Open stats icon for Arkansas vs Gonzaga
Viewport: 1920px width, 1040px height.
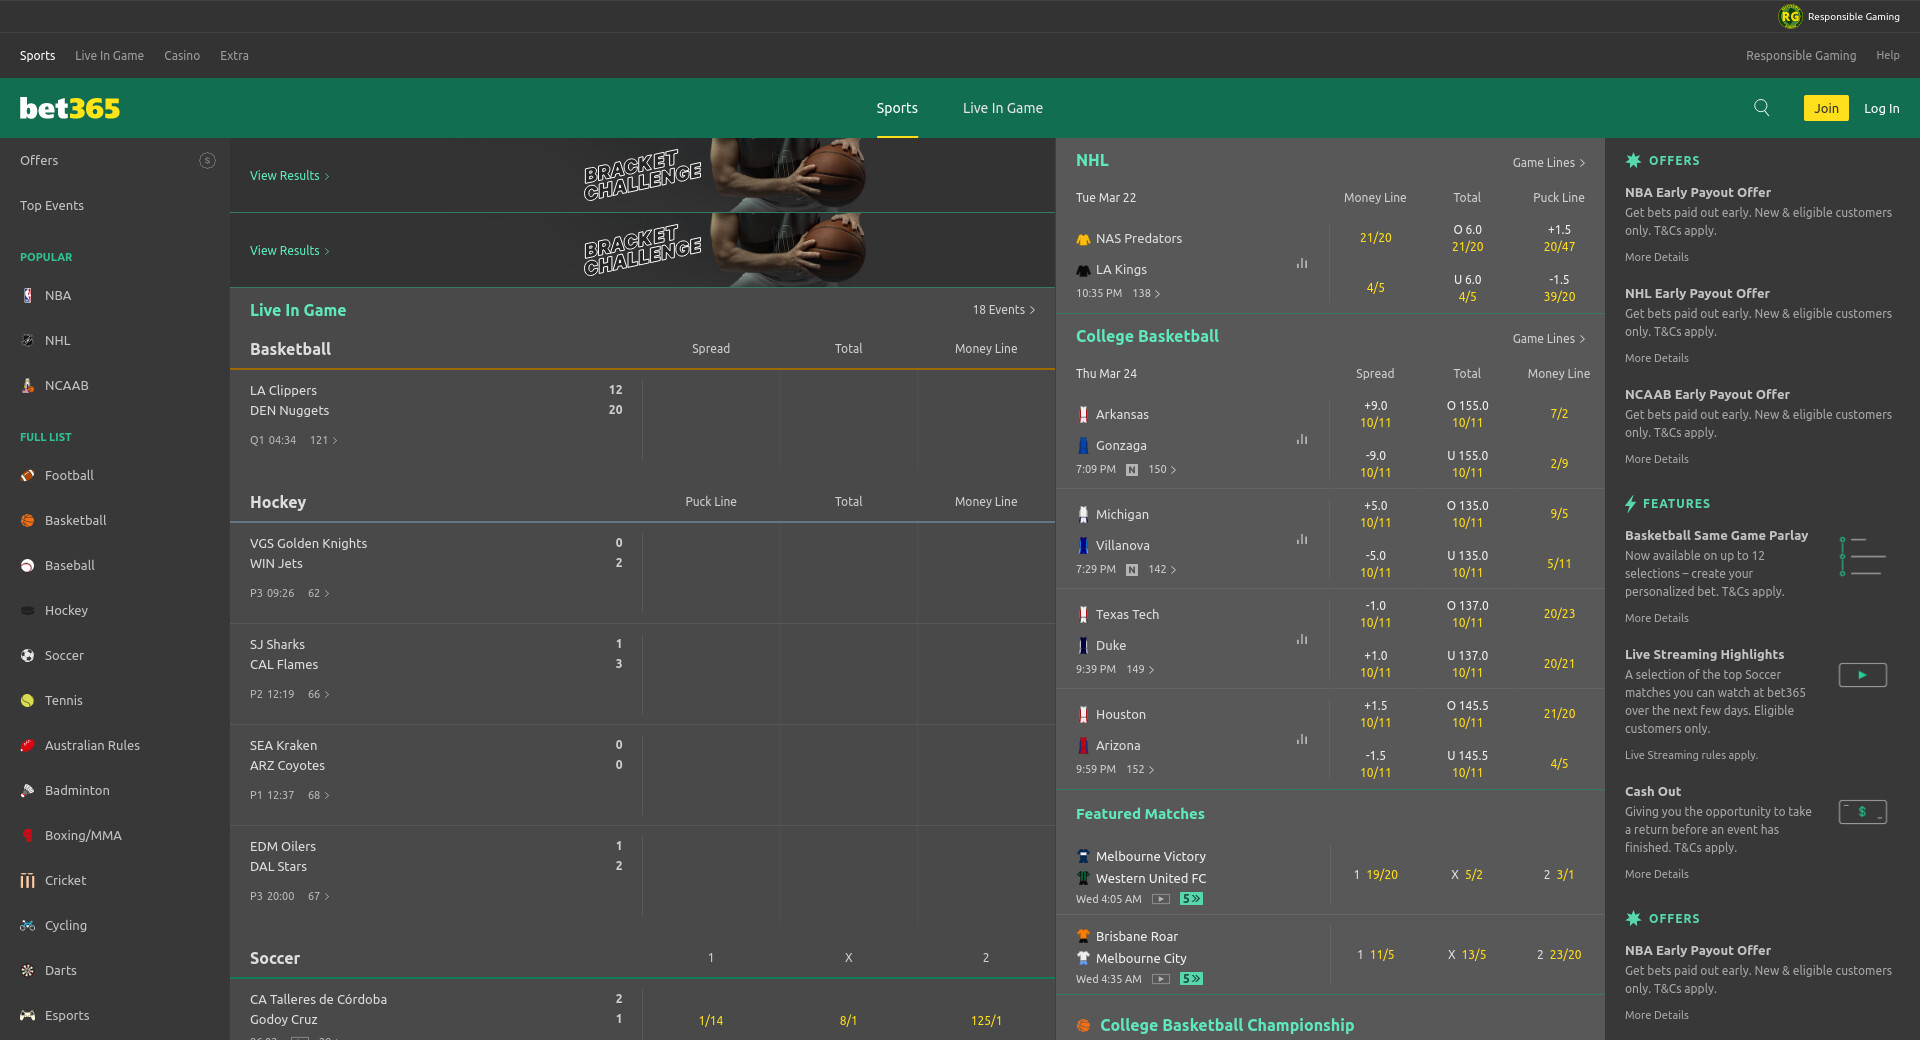[x=1302, y=439]
